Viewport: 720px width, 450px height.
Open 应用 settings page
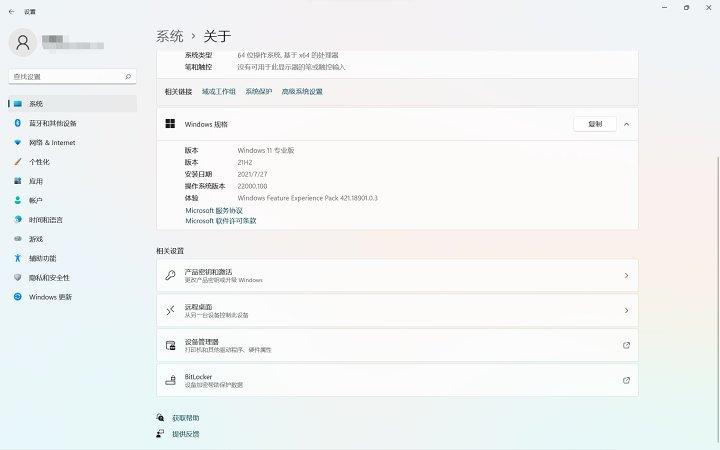pos(73,181)
